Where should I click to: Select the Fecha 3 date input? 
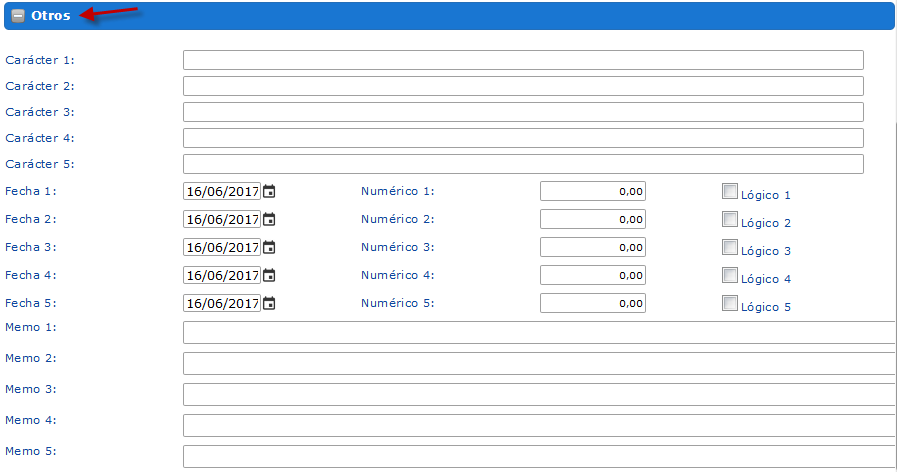[x=222, y=247]
